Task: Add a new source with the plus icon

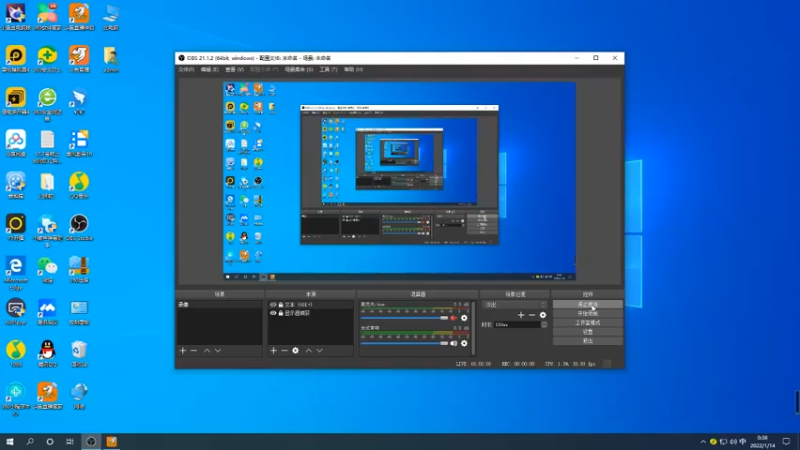Action: point(273,351)
